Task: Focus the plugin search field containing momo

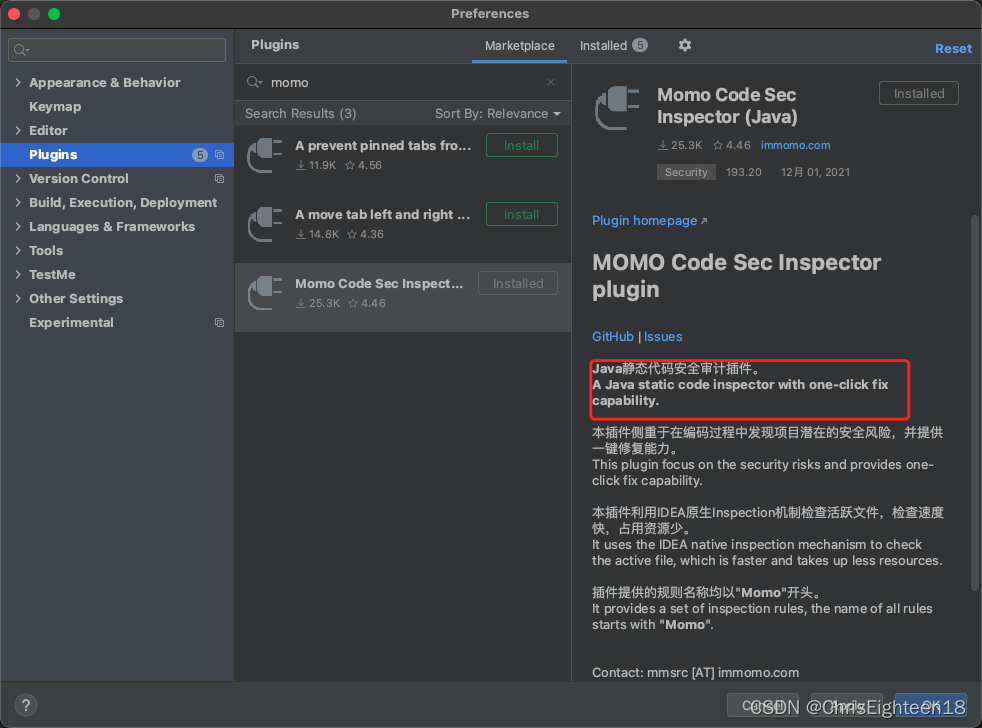Action: point(402,82)
